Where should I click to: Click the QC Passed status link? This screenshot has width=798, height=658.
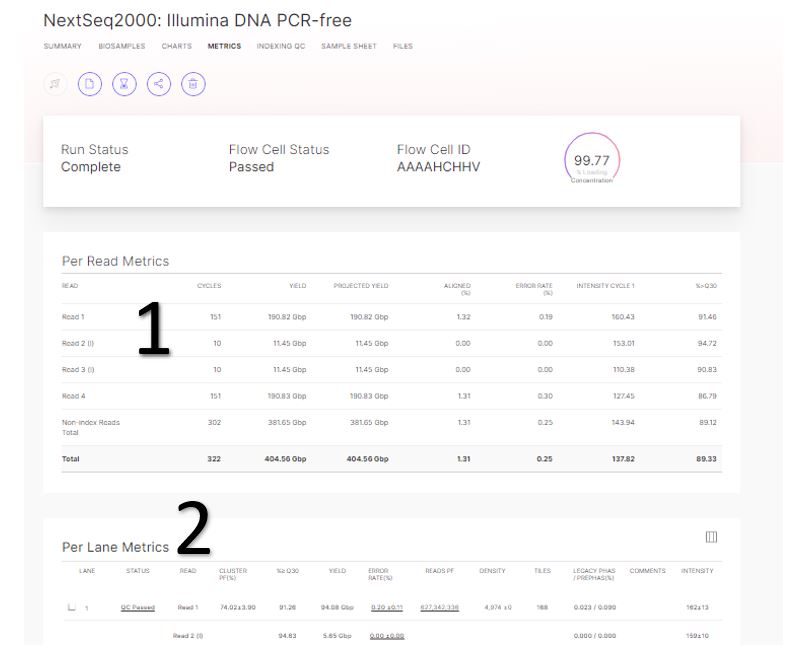point(137,607)
